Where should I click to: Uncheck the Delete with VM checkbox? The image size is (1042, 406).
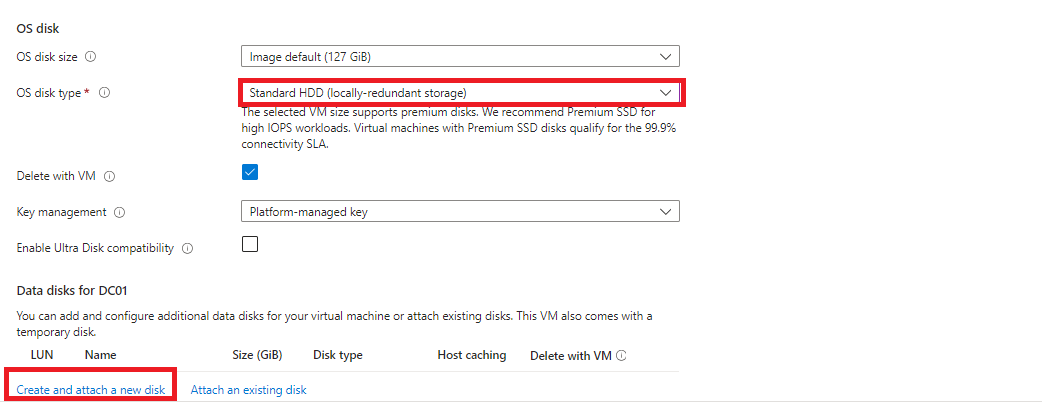tap(250, 172)
